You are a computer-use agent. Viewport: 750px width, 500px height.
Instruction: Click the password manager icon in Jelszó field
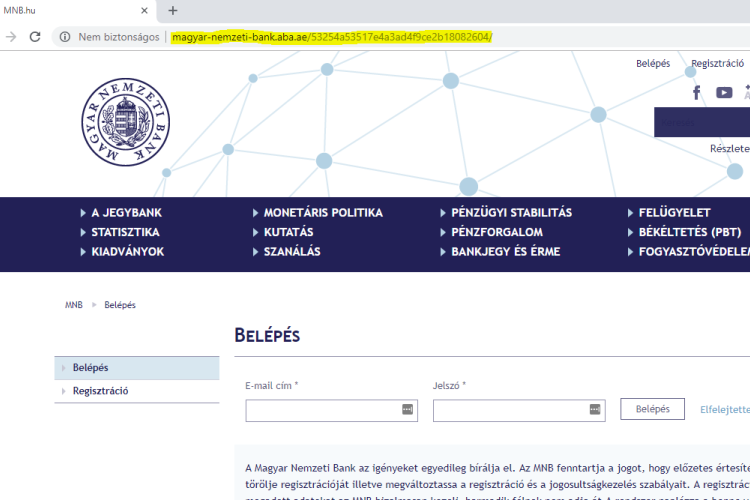coord(595,409)
